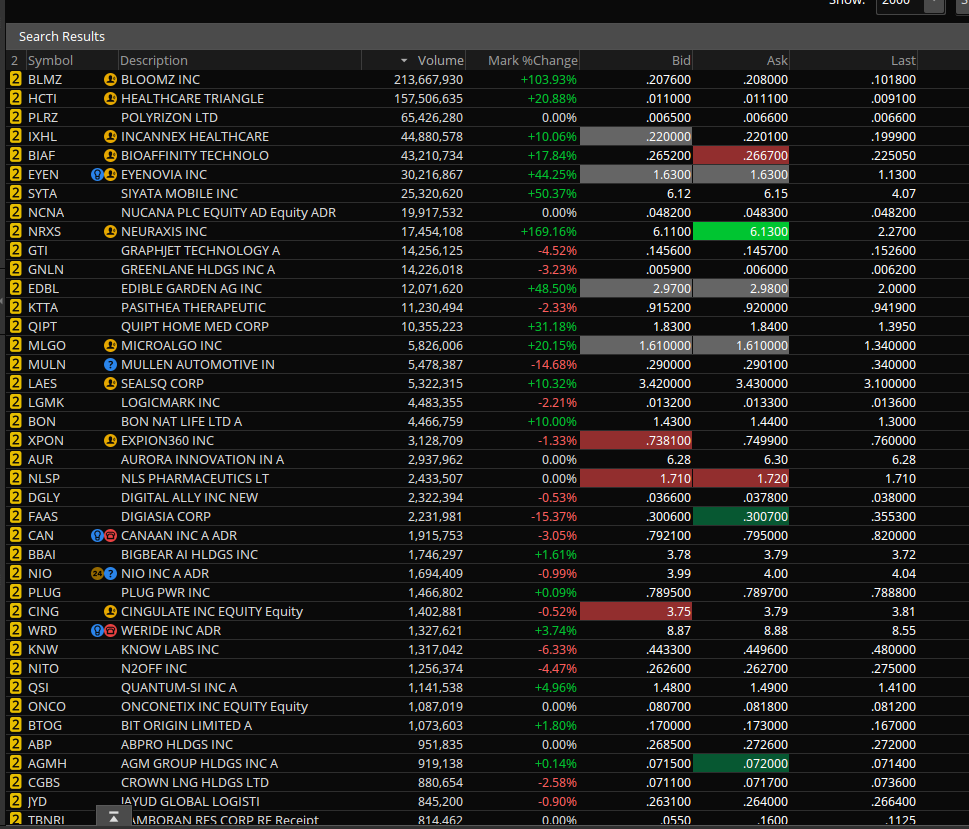Screen dimensions: 969x829
Task: Select the SYTA symbol cell
Action: coord(43,193)
